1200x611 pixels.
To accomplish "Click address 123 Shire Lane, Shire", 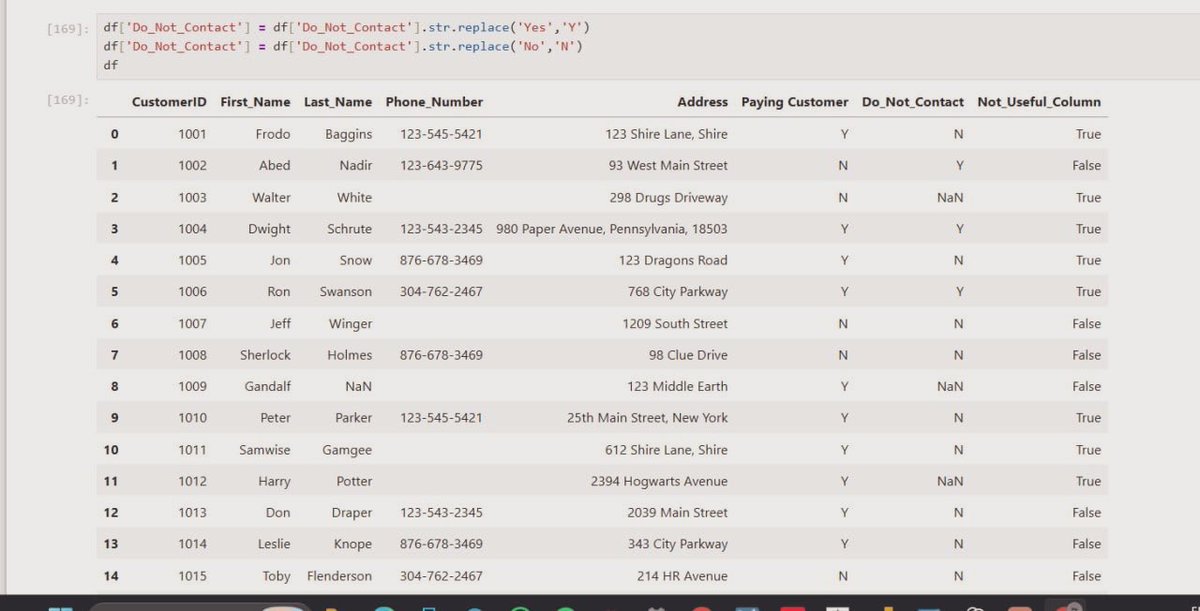I will [x=666, y=134].
